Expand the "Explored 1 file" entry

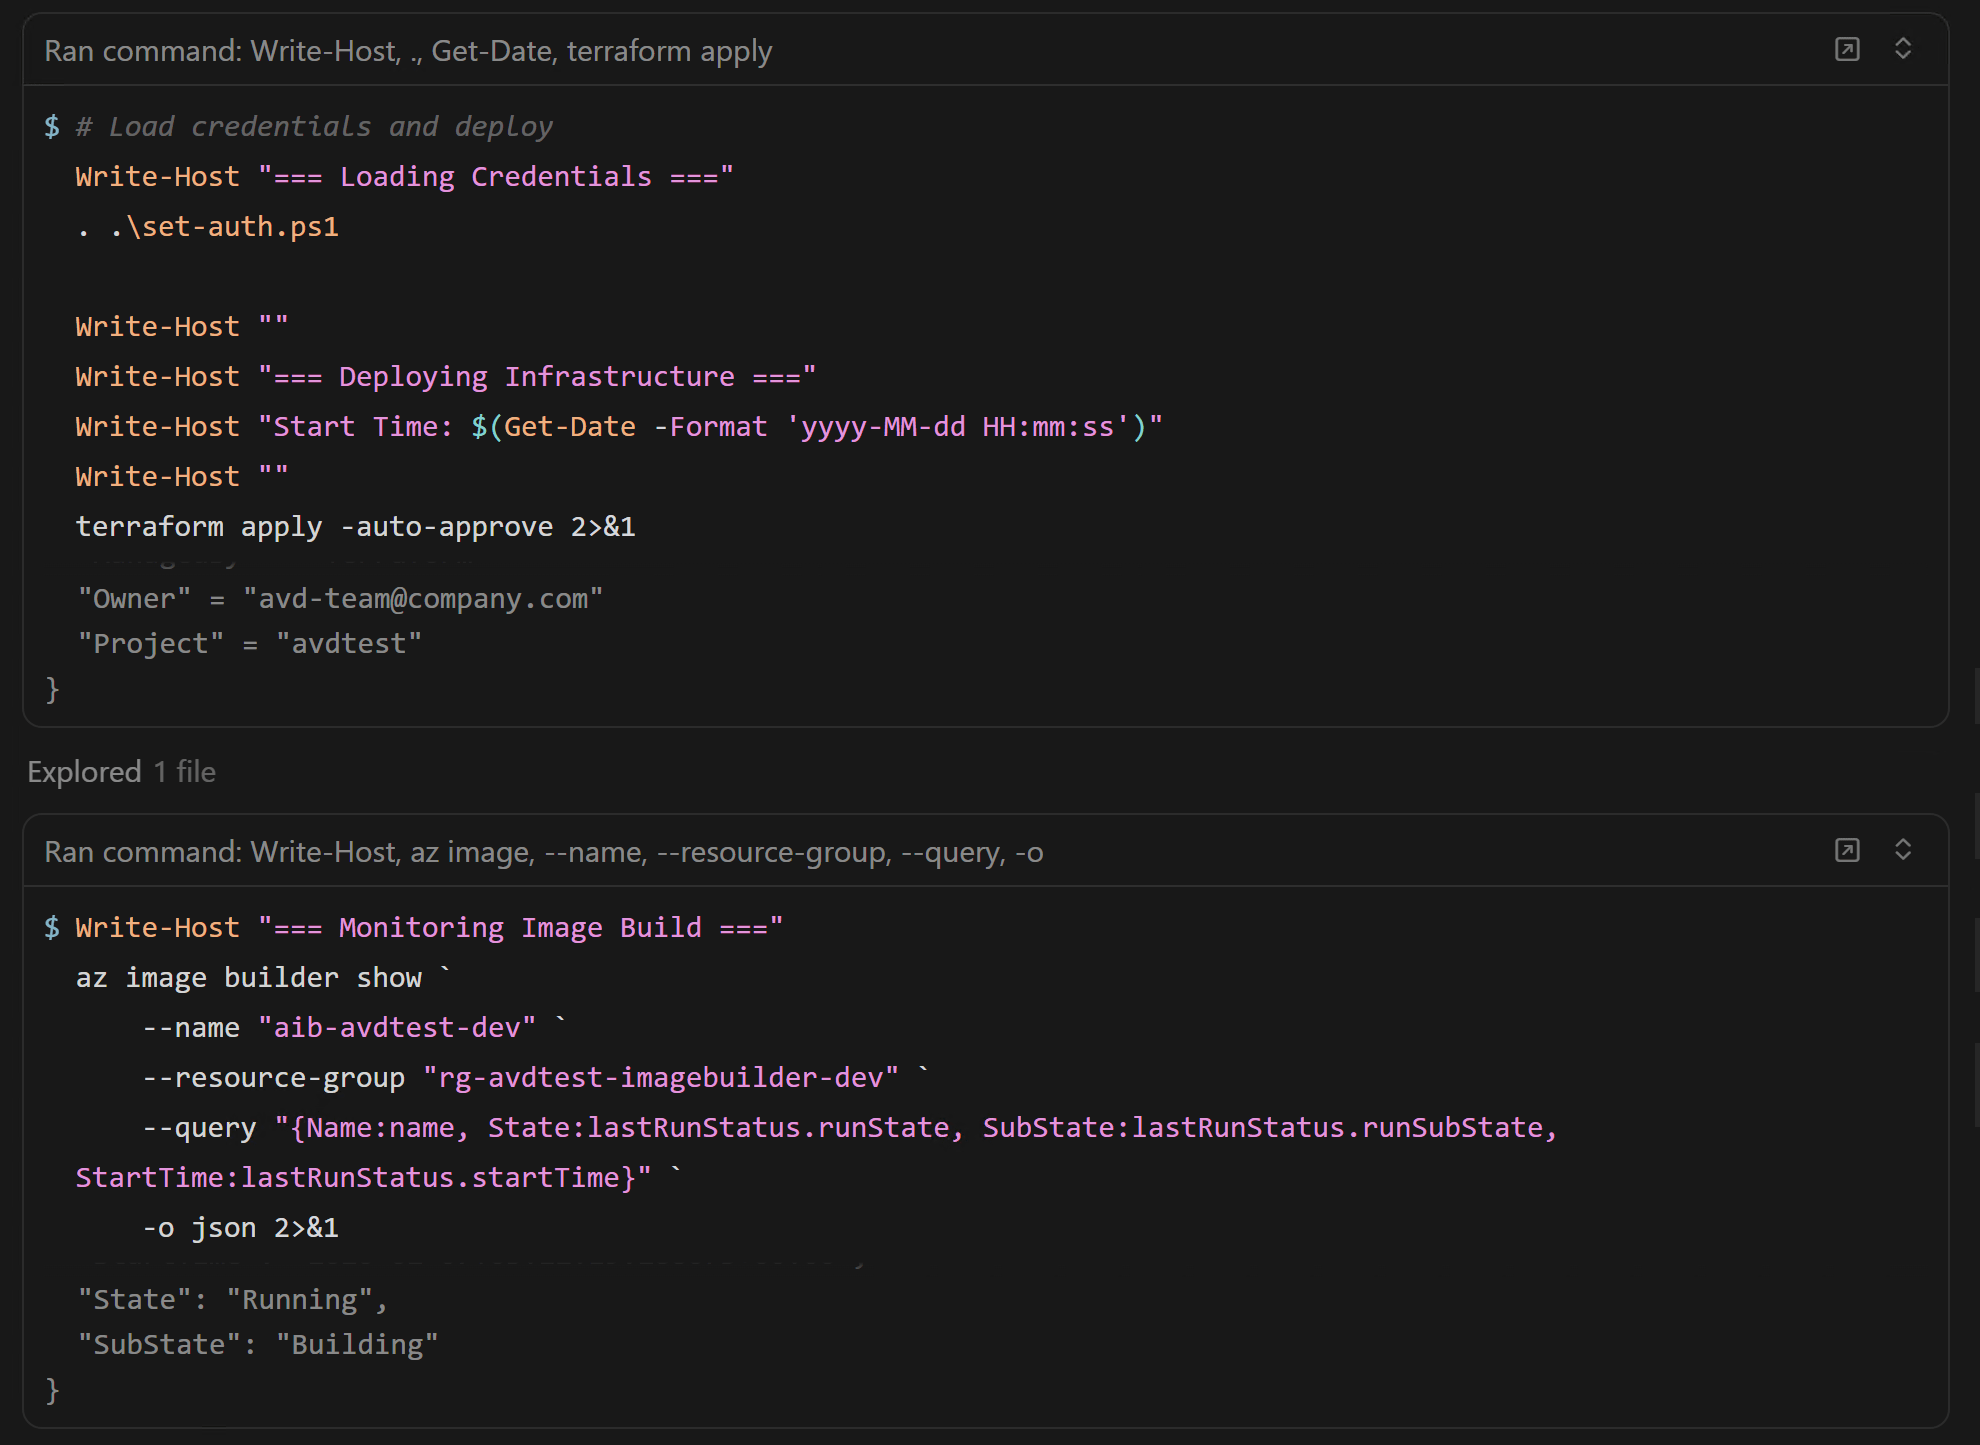(121, 772)
